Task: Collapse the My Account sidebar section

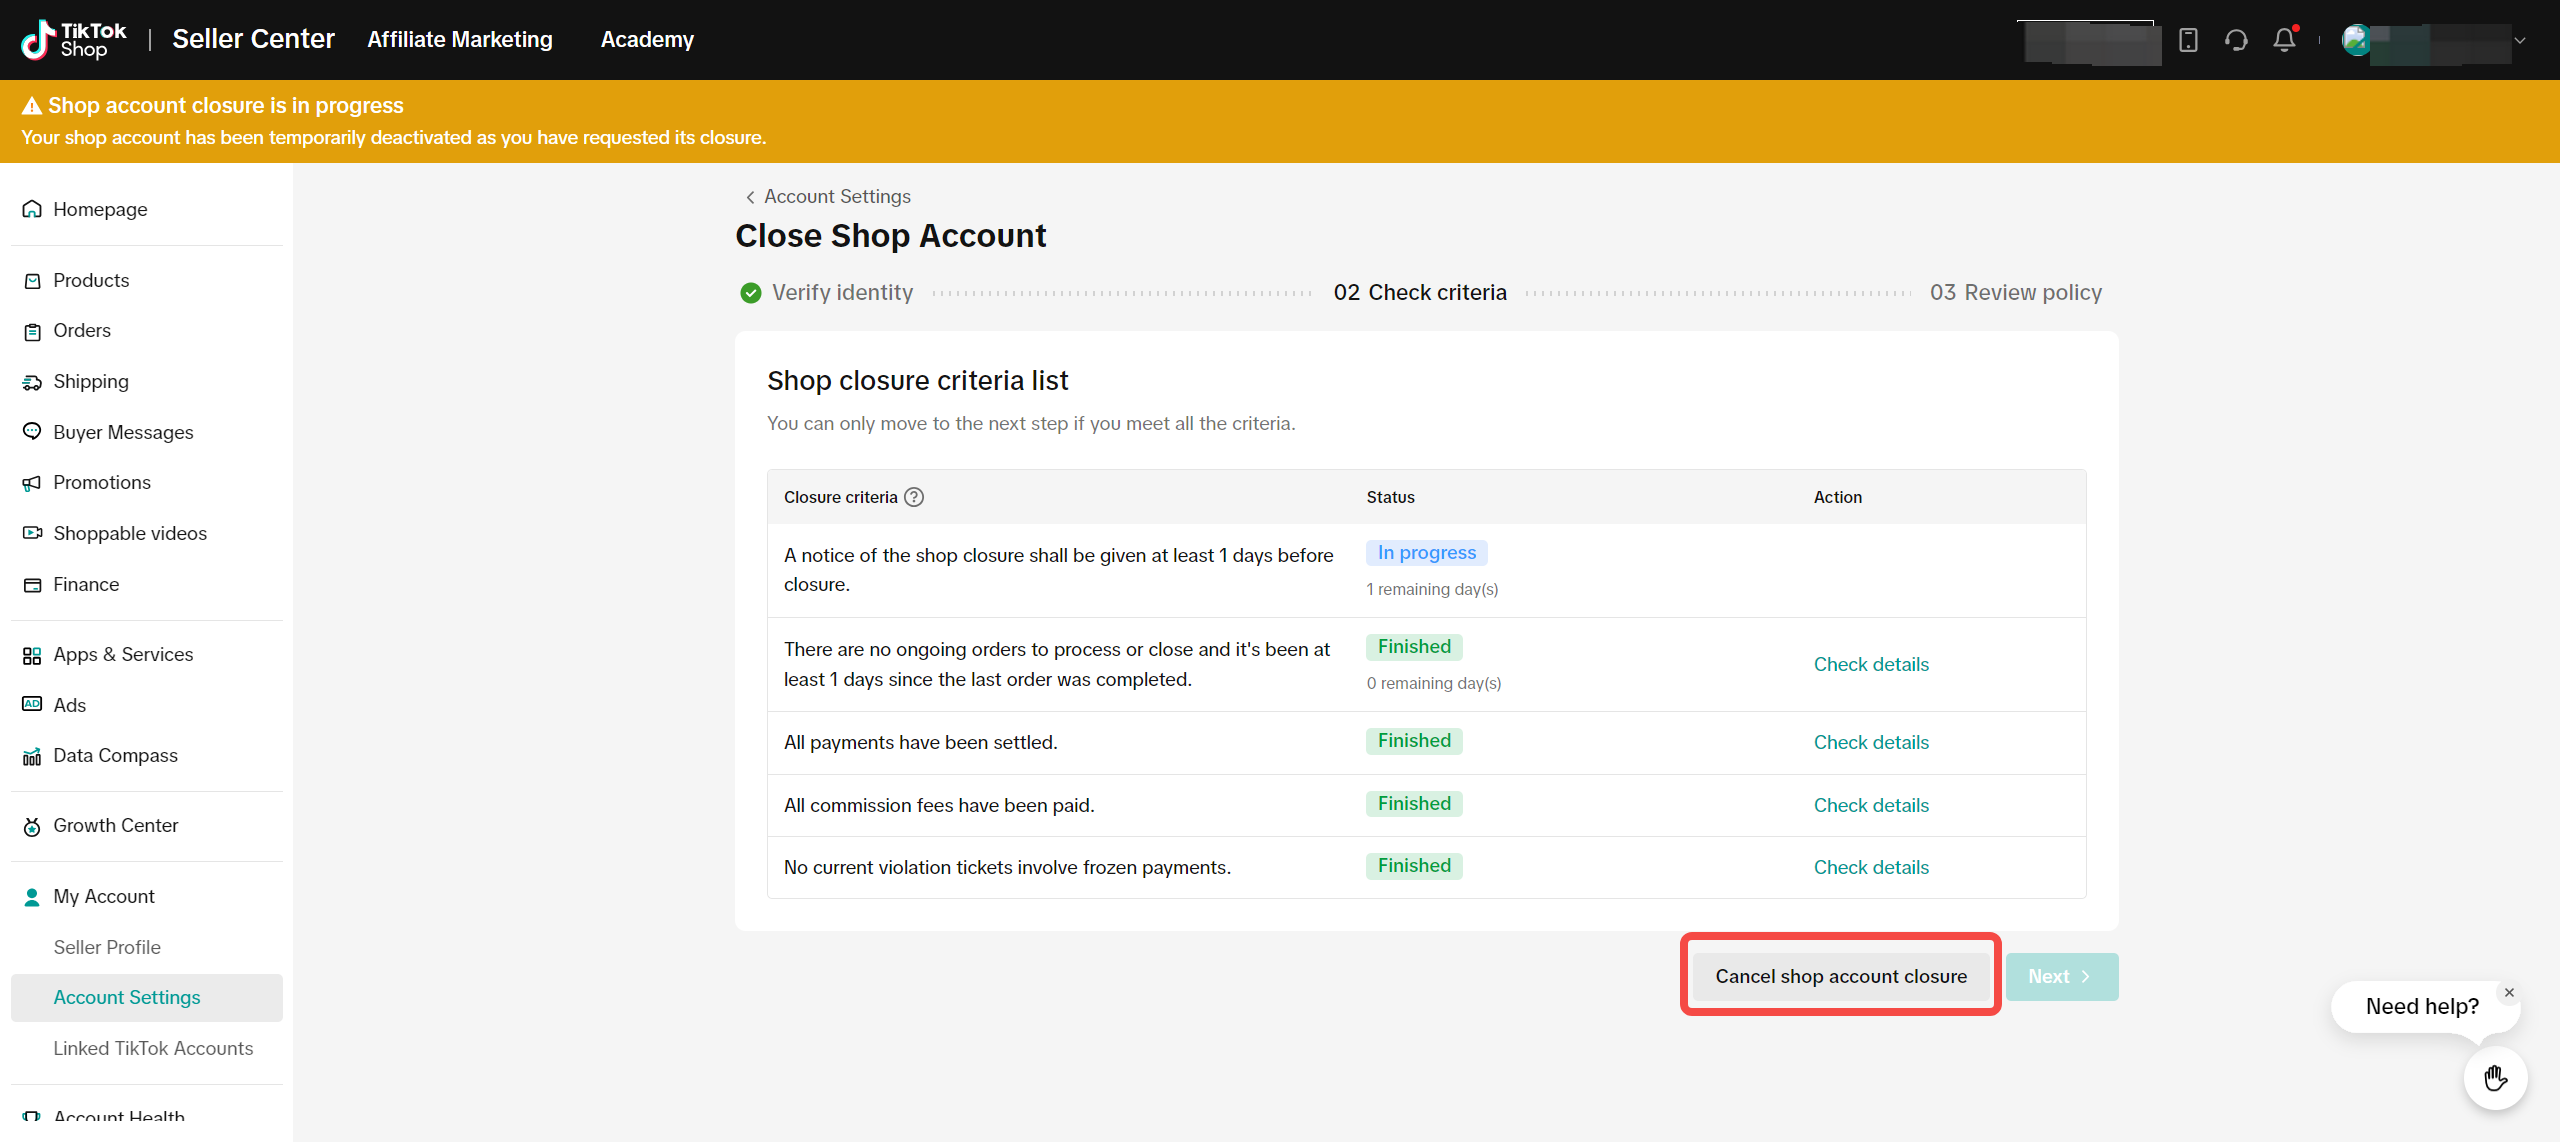Action: click(104, 896)
